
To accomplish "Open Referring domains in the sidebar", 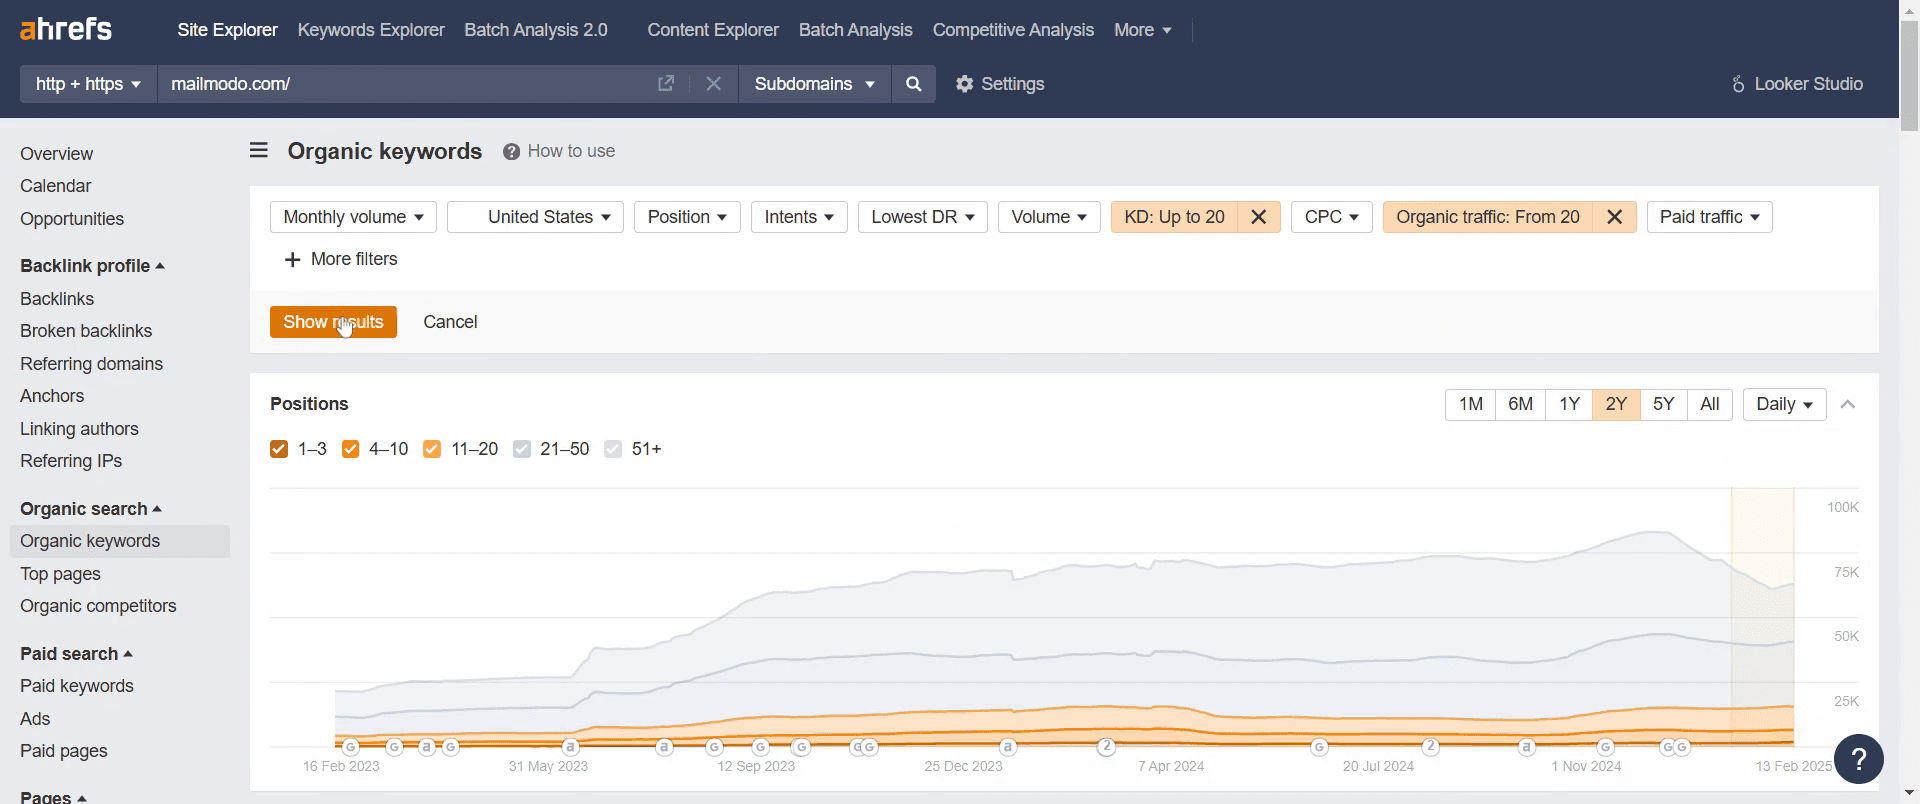I will (91, 364).
